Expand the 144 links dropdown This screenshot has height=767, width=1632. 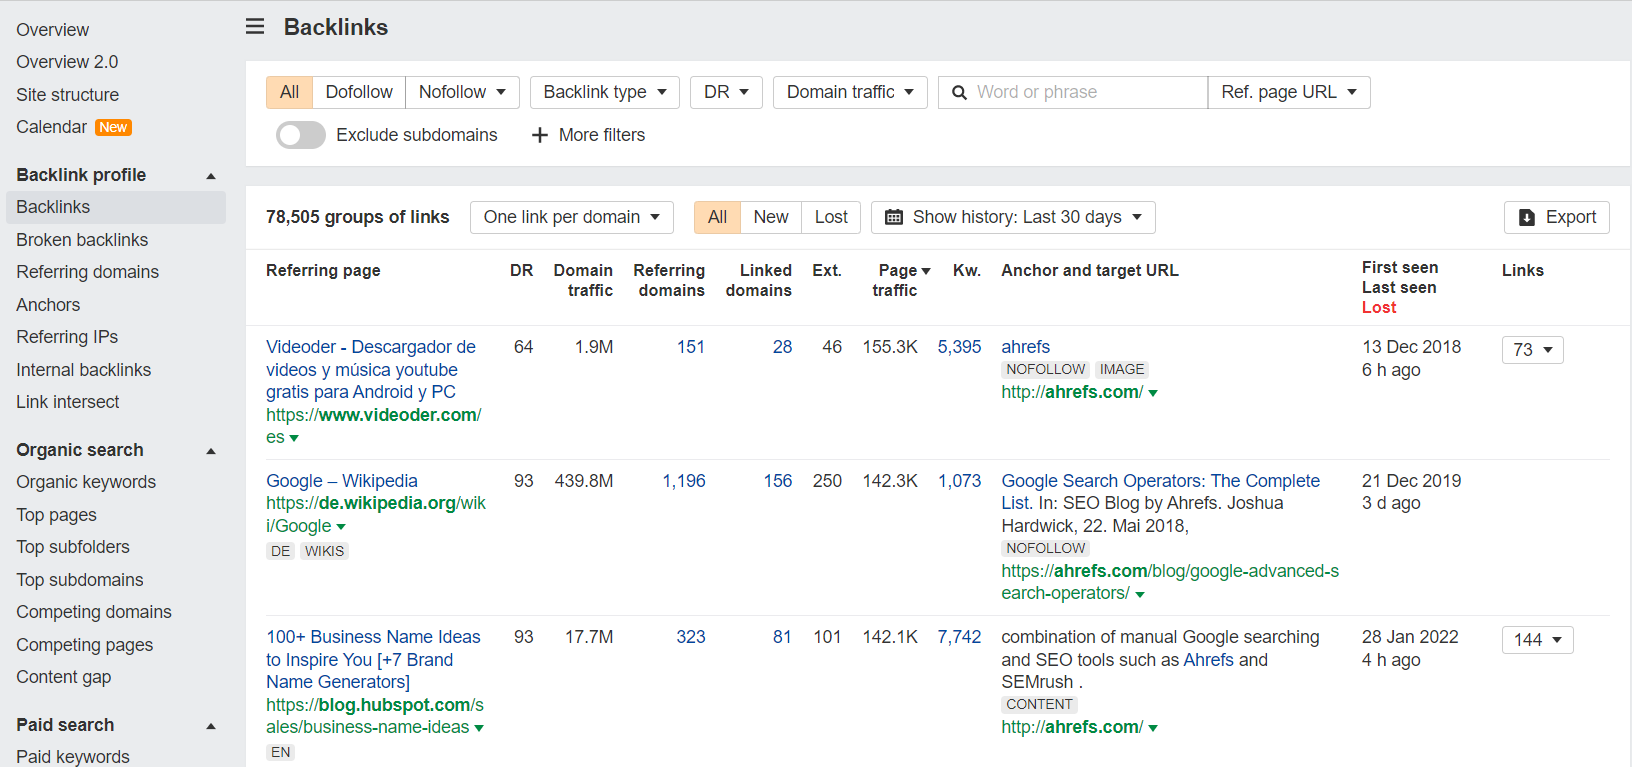click(1538, 640)
